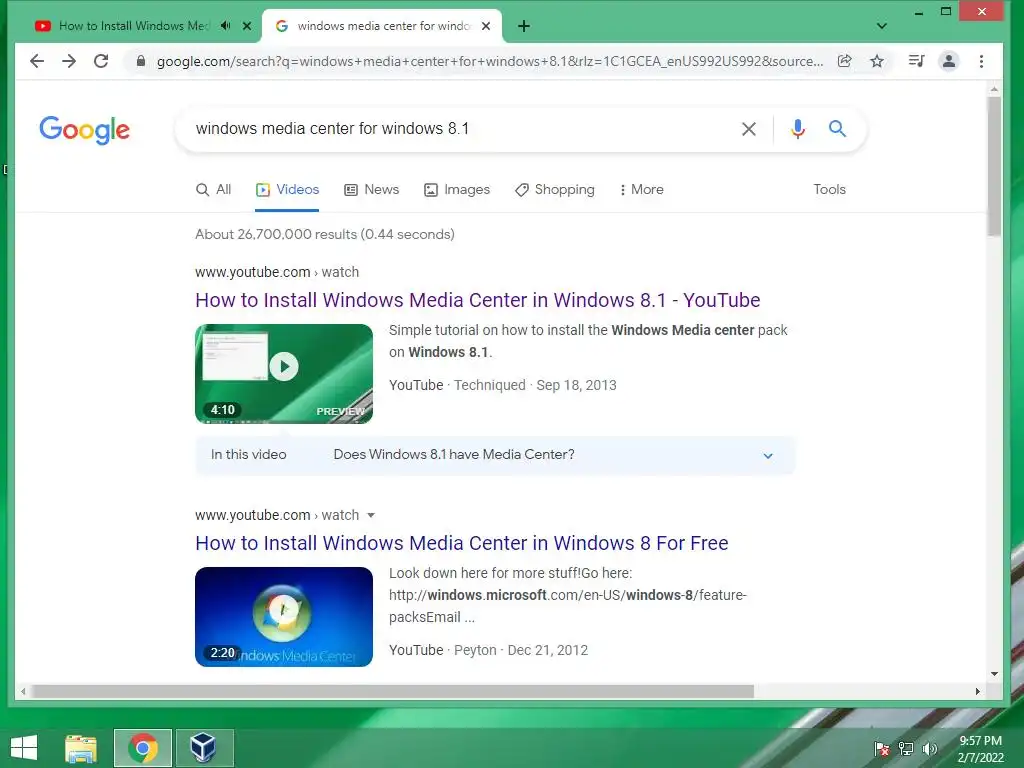The width and height of the screenshot is (1024, 768).
Task: Switch to the Images results tab
Action: 457,189
